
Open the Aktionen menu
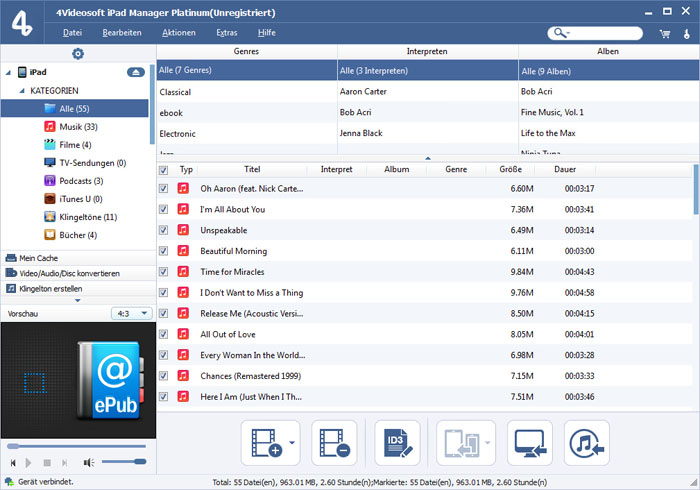click(178, 33)
